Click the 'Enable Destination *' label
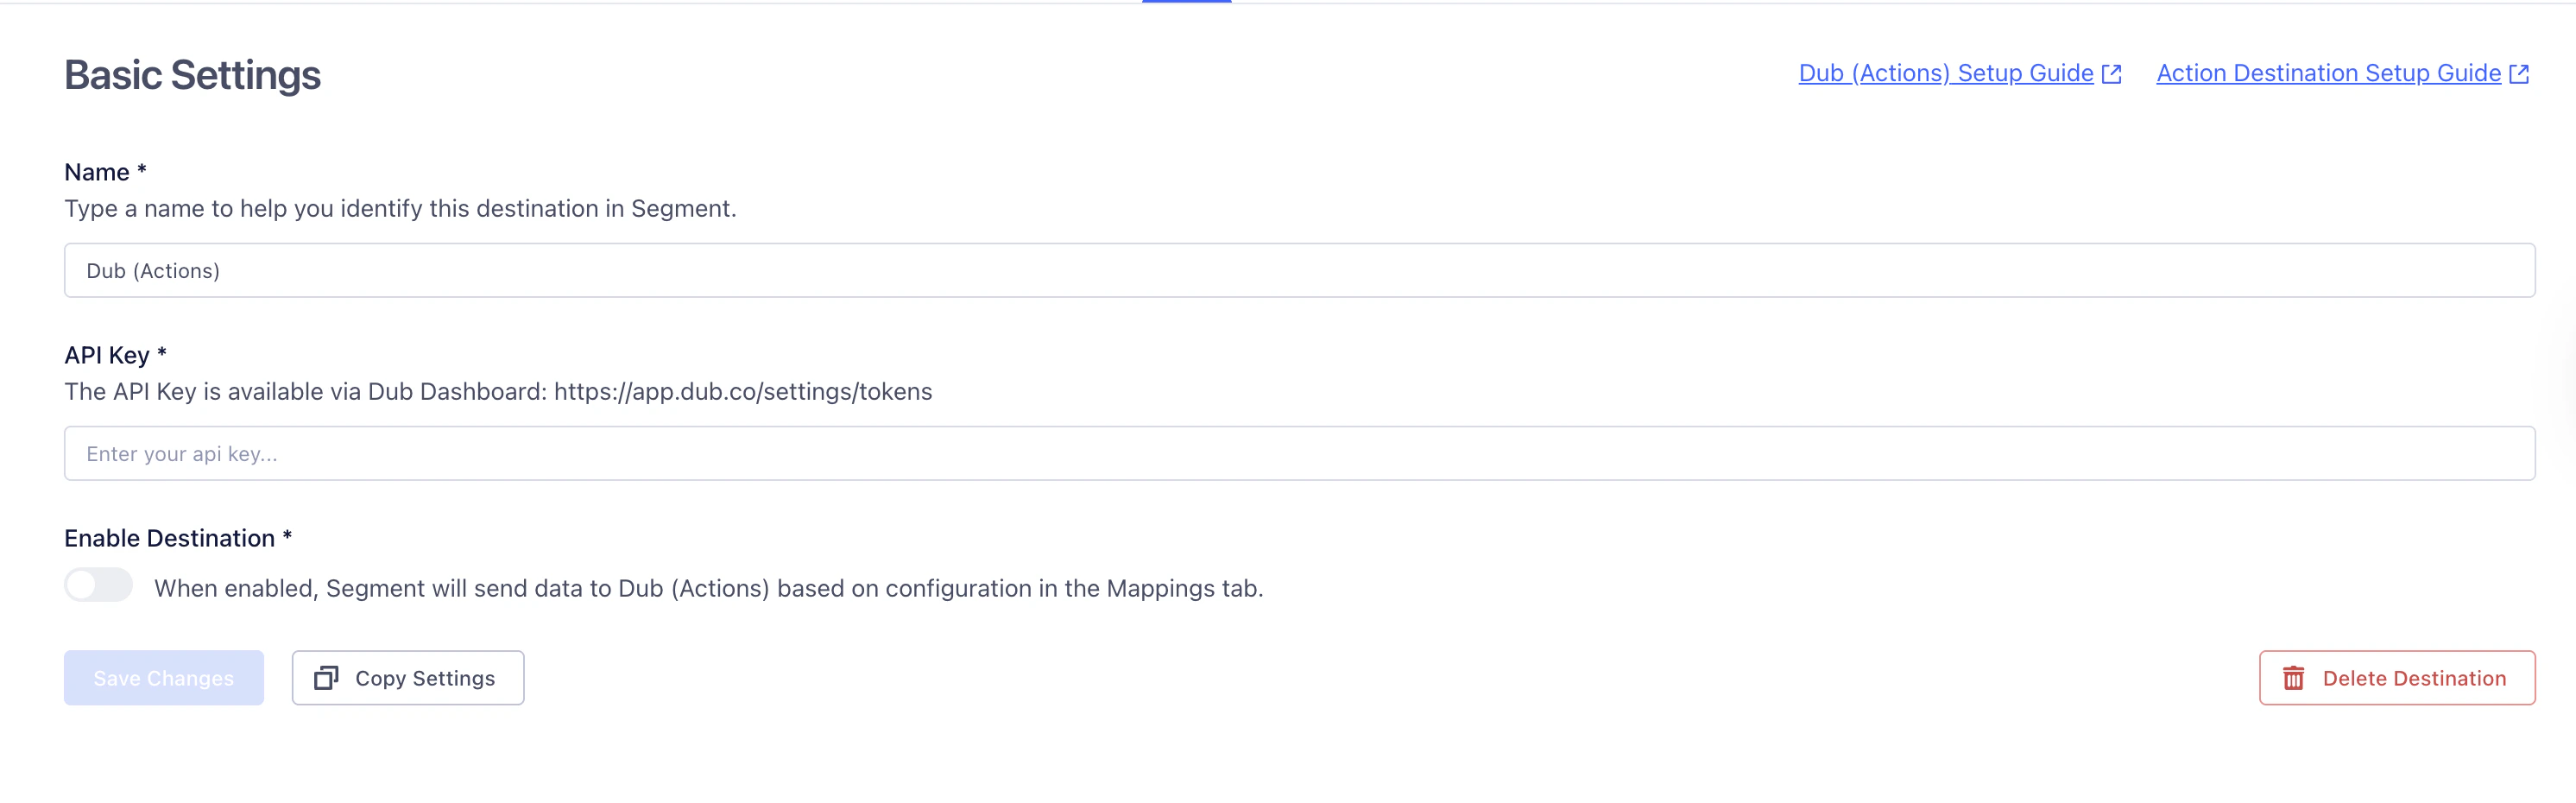2576x803 pixels. pyautogui.click(x=178, y=538)
